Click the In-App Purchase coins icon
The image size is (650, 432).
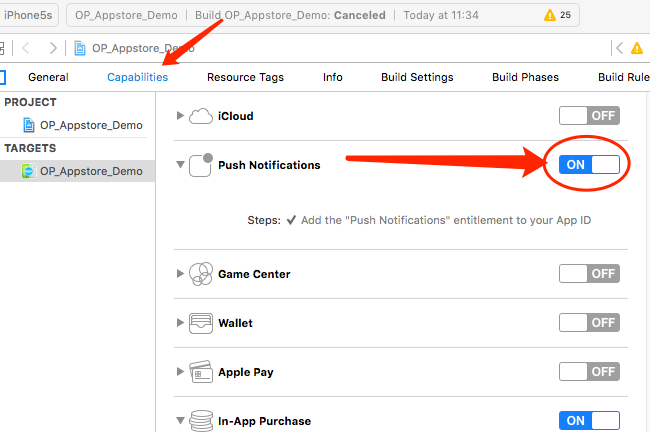201,420
